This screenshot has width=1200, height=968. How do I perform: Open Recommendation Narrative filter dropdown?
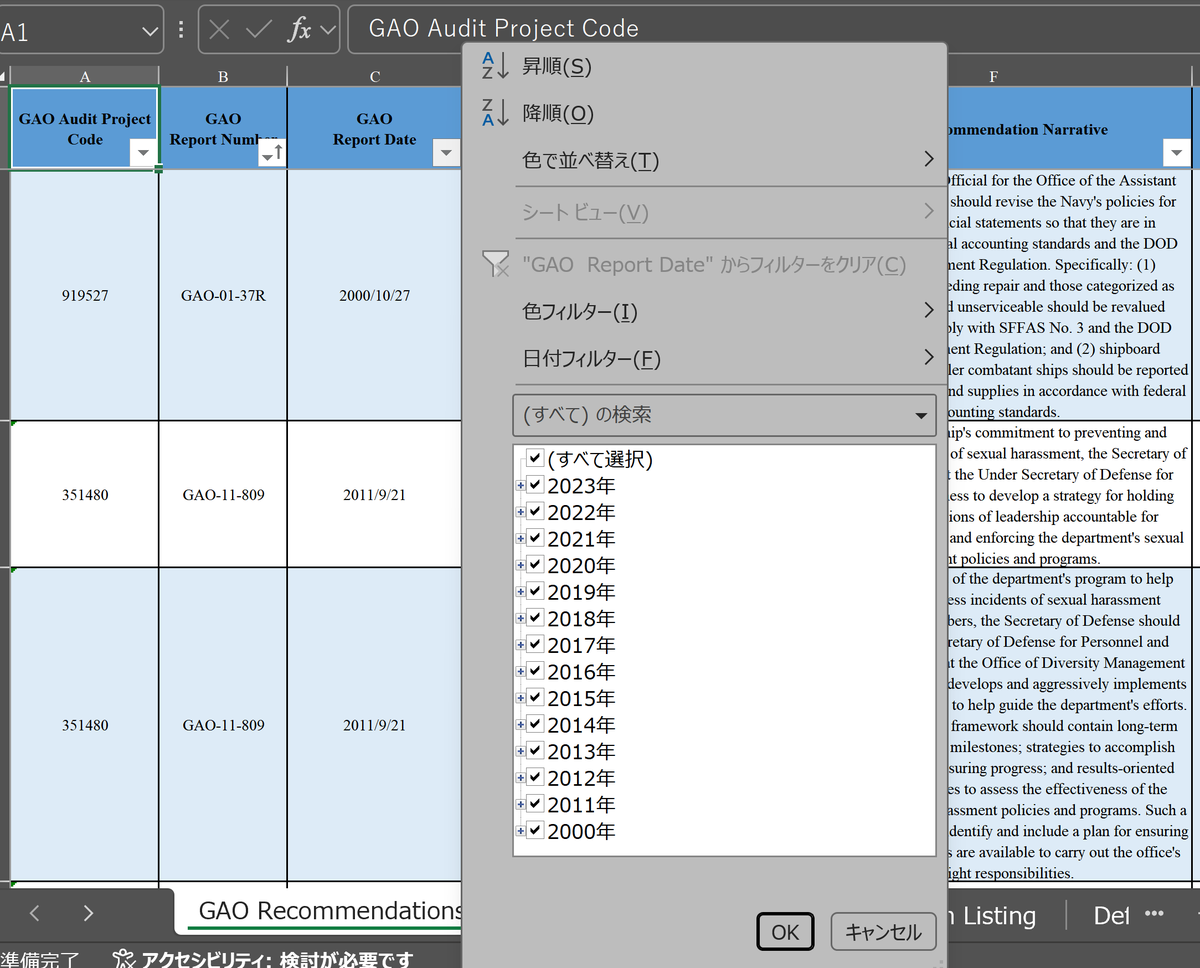pyautogui.click(x=1176, y=153)
